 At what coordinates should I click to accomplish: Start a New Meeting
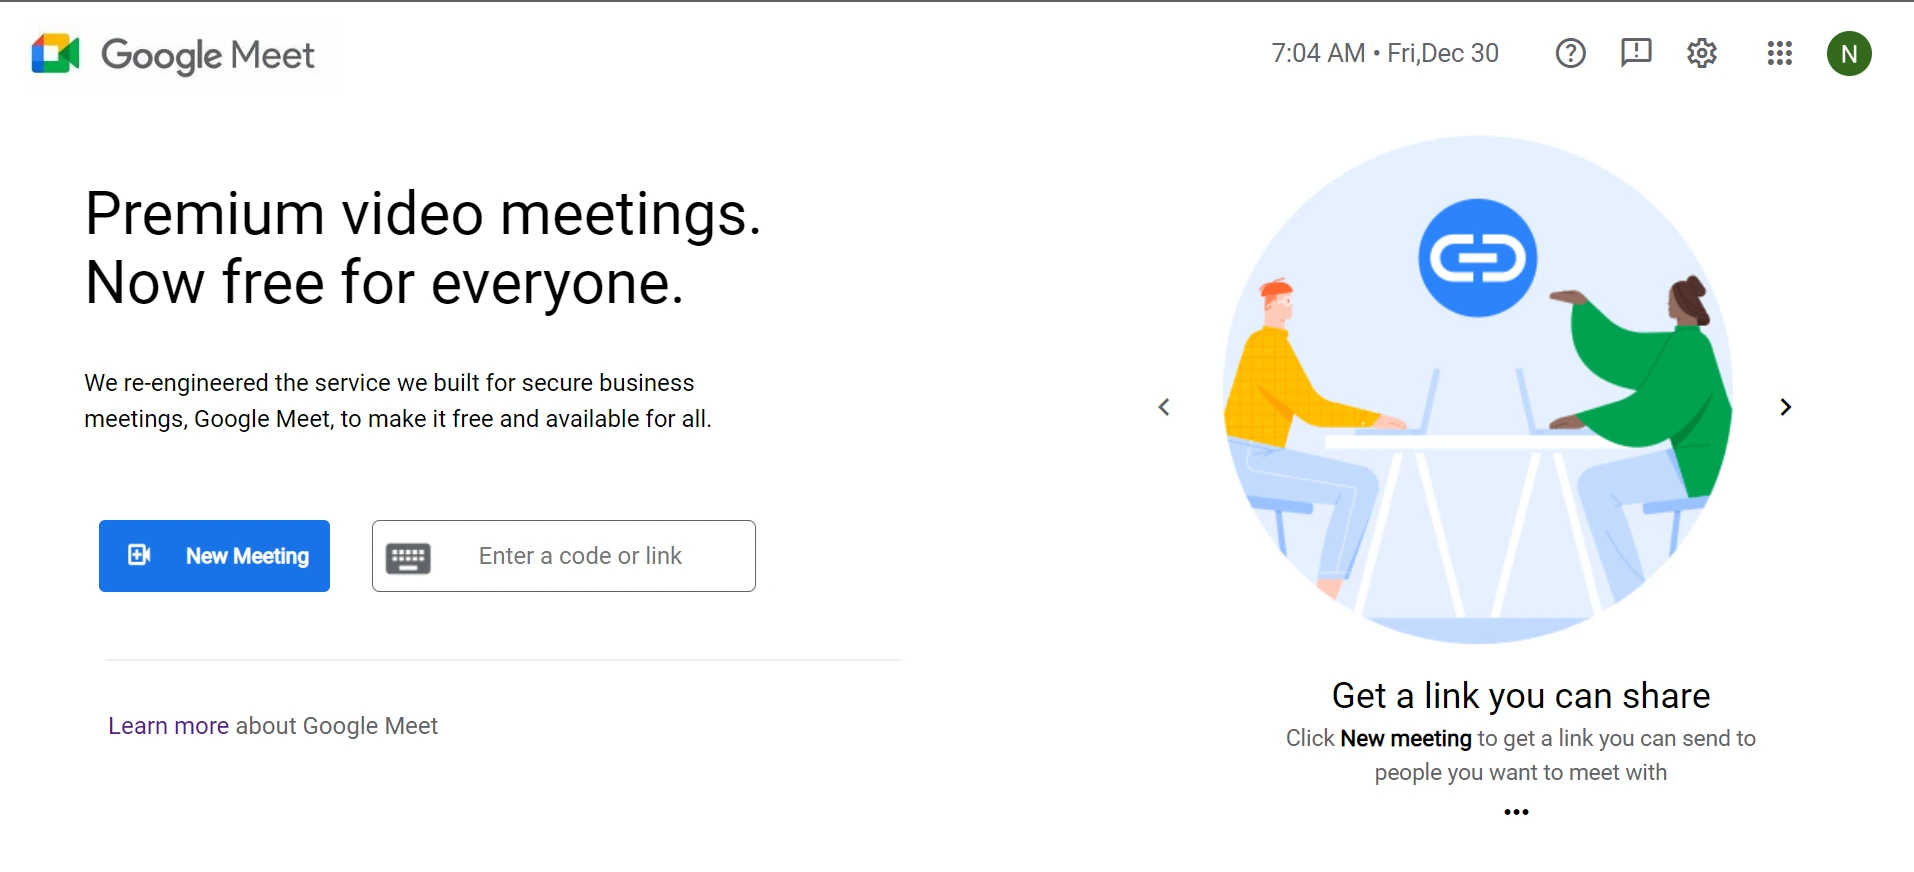coord(214,556)
